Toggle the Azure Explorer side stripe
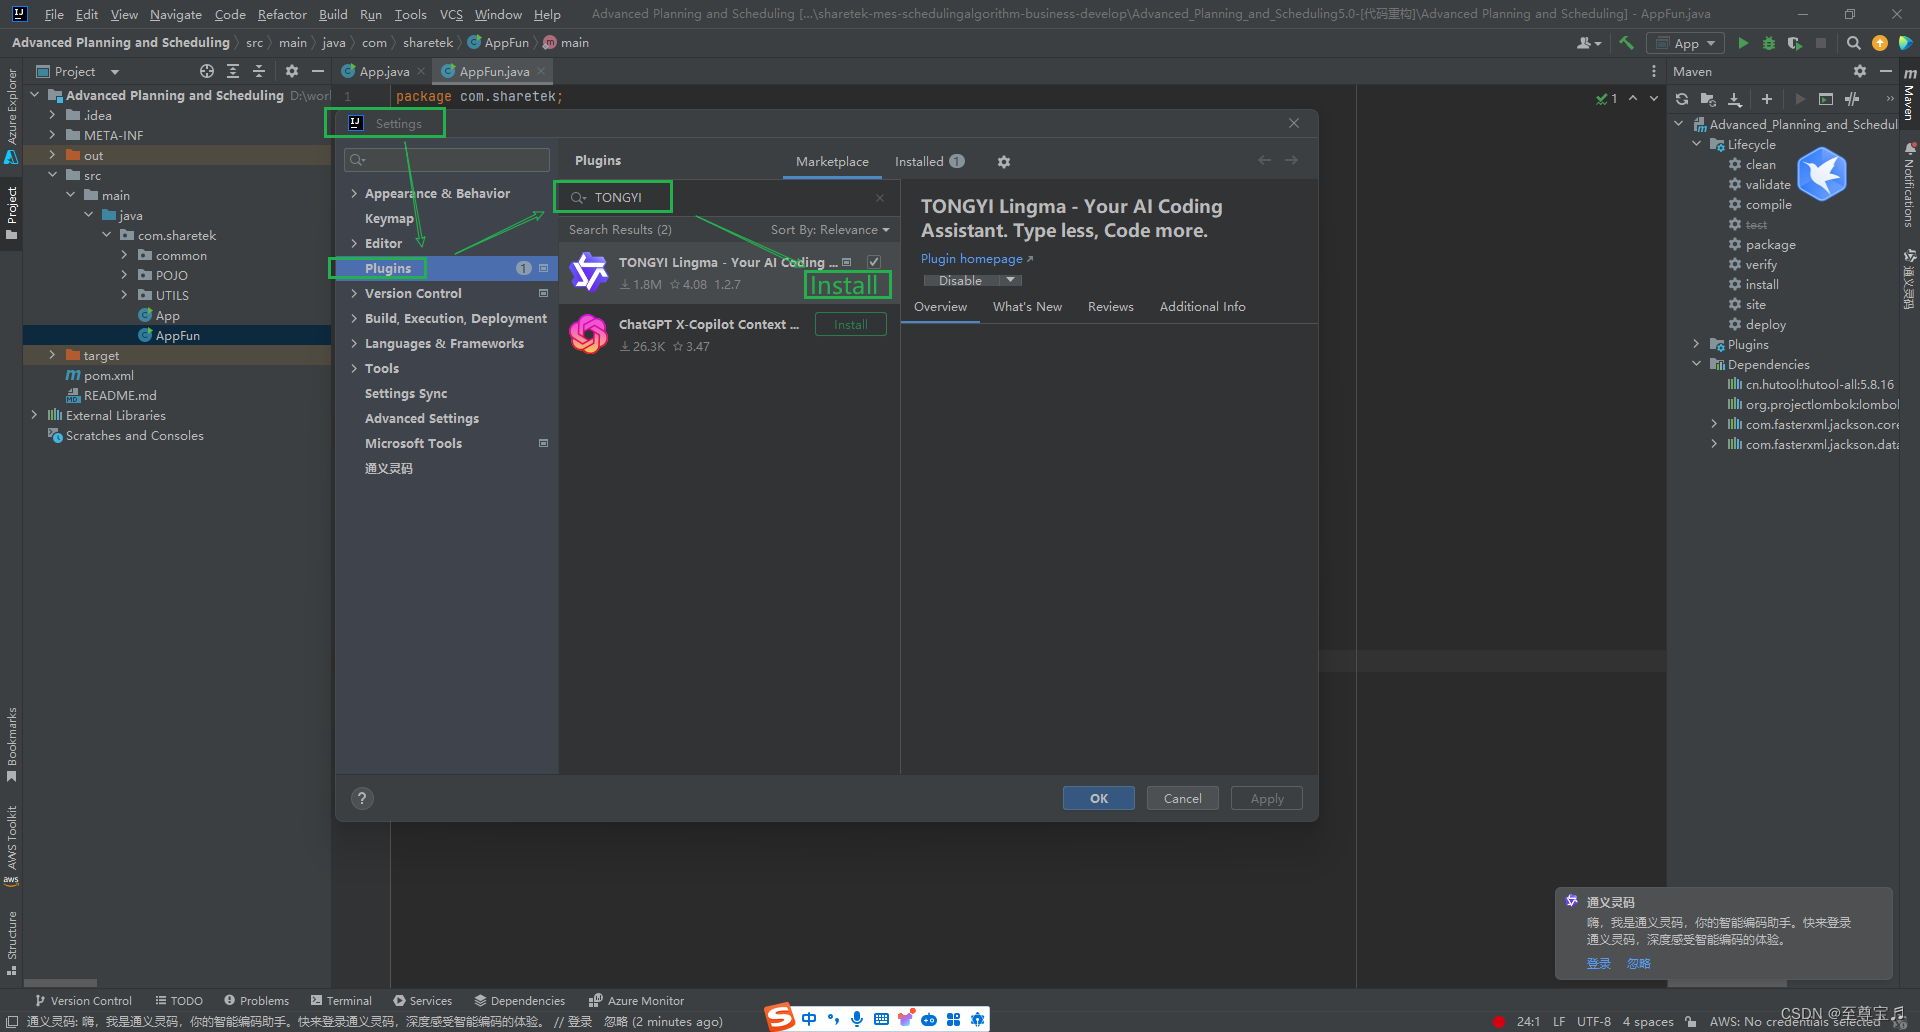1920x1032 pixels. [x=12, y=117]
